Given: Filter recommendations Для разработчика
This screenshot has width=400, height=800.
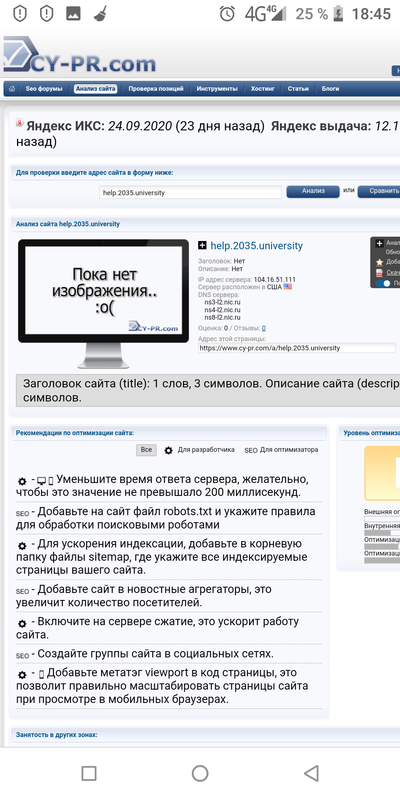Looking at the screenshot, I should (x=199, y=450).
